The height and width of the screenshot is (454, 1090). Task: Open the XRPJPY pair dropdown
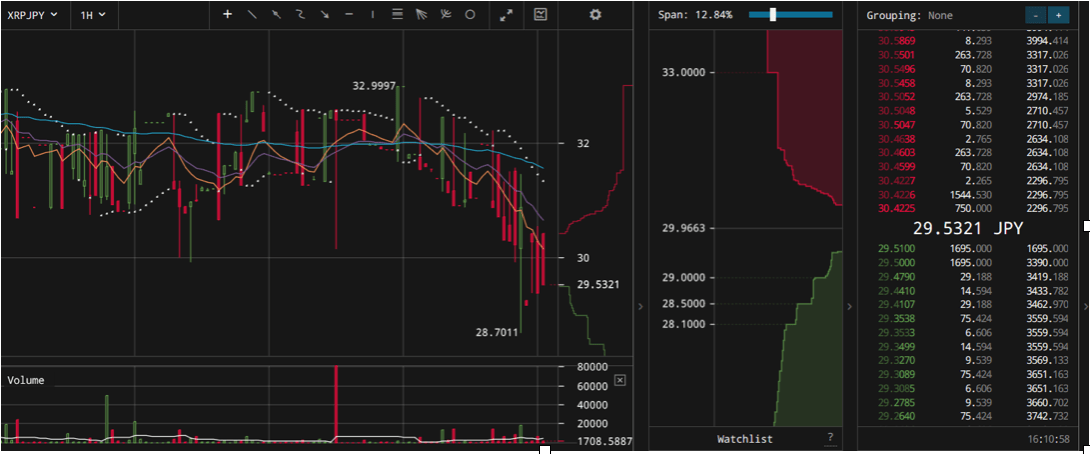[32, 15]
